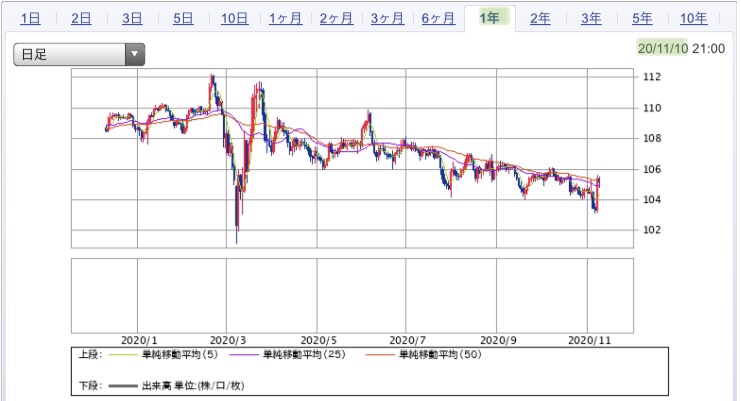Switch to the 2年 chart range

click(540, 18)
